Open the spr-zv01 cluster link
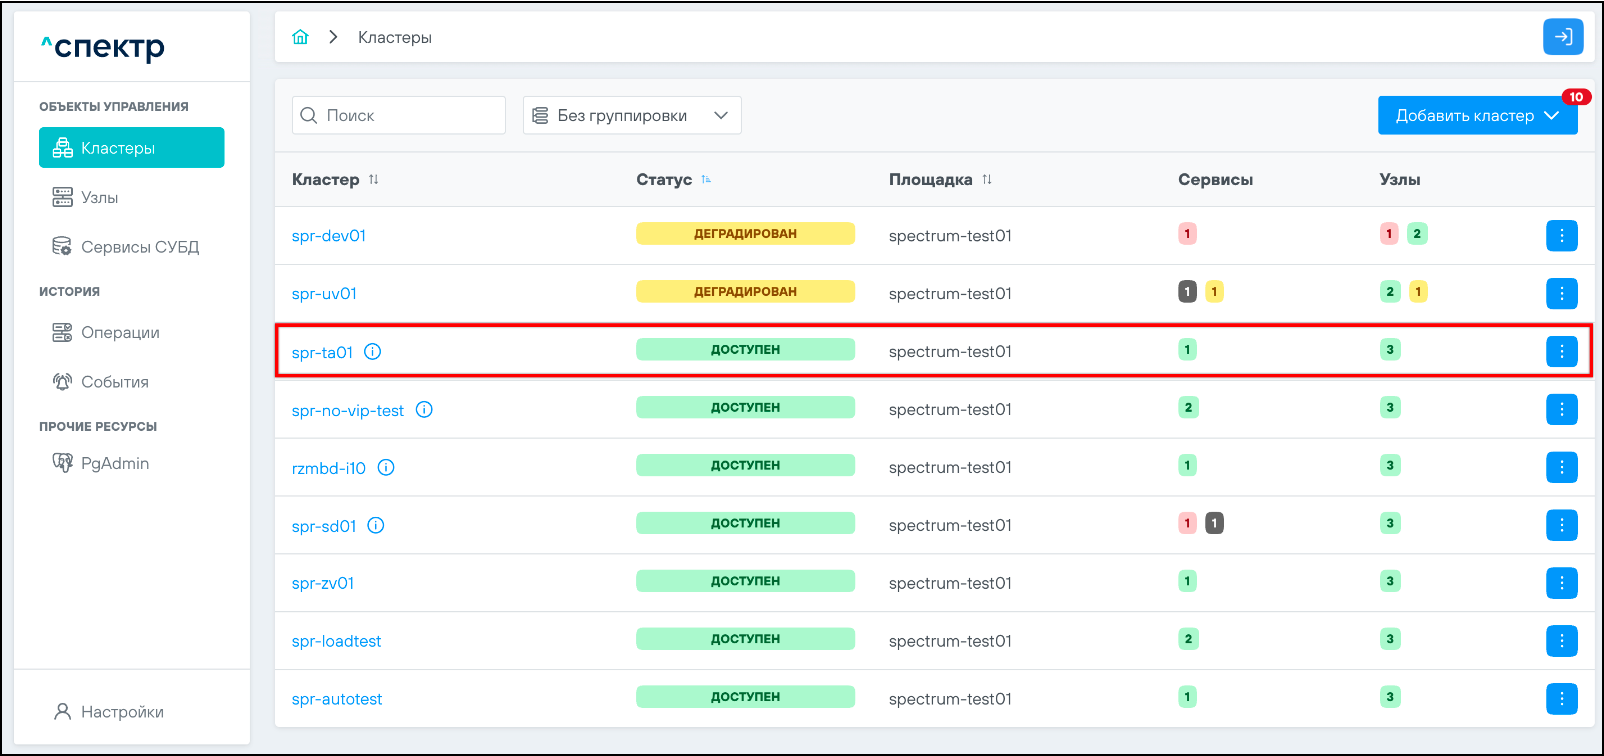 (323, 583)
